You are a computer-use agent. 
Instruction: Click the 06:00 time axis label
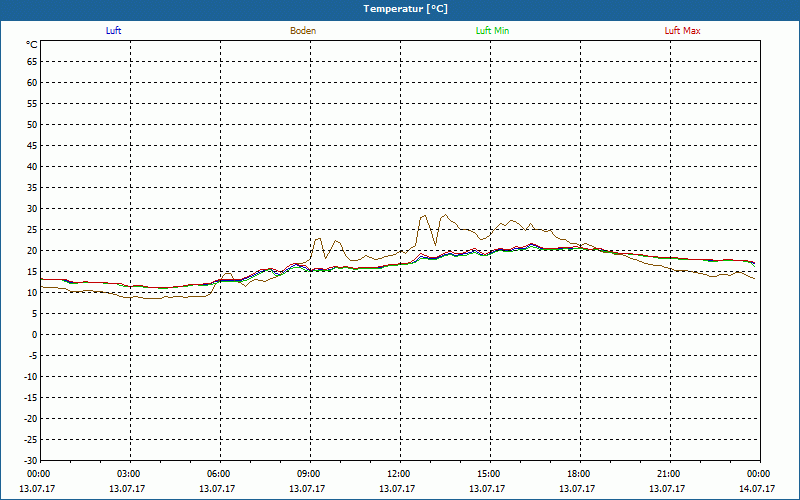(x=220, y=474)
